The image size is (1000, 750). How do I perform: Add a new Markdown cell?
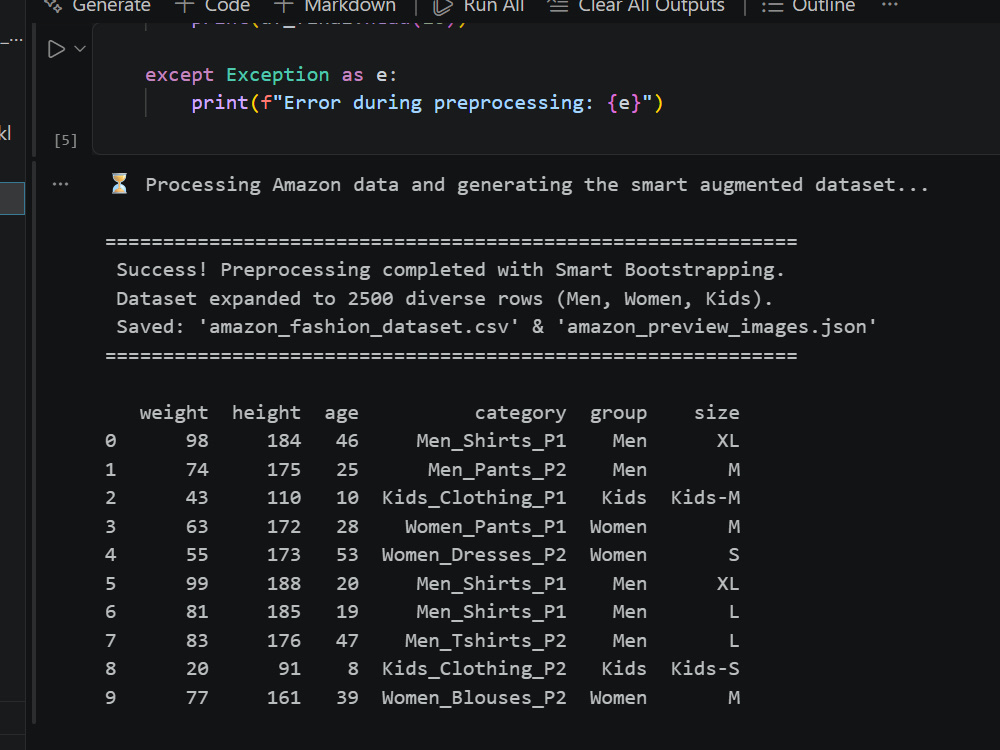click(335, 6)
